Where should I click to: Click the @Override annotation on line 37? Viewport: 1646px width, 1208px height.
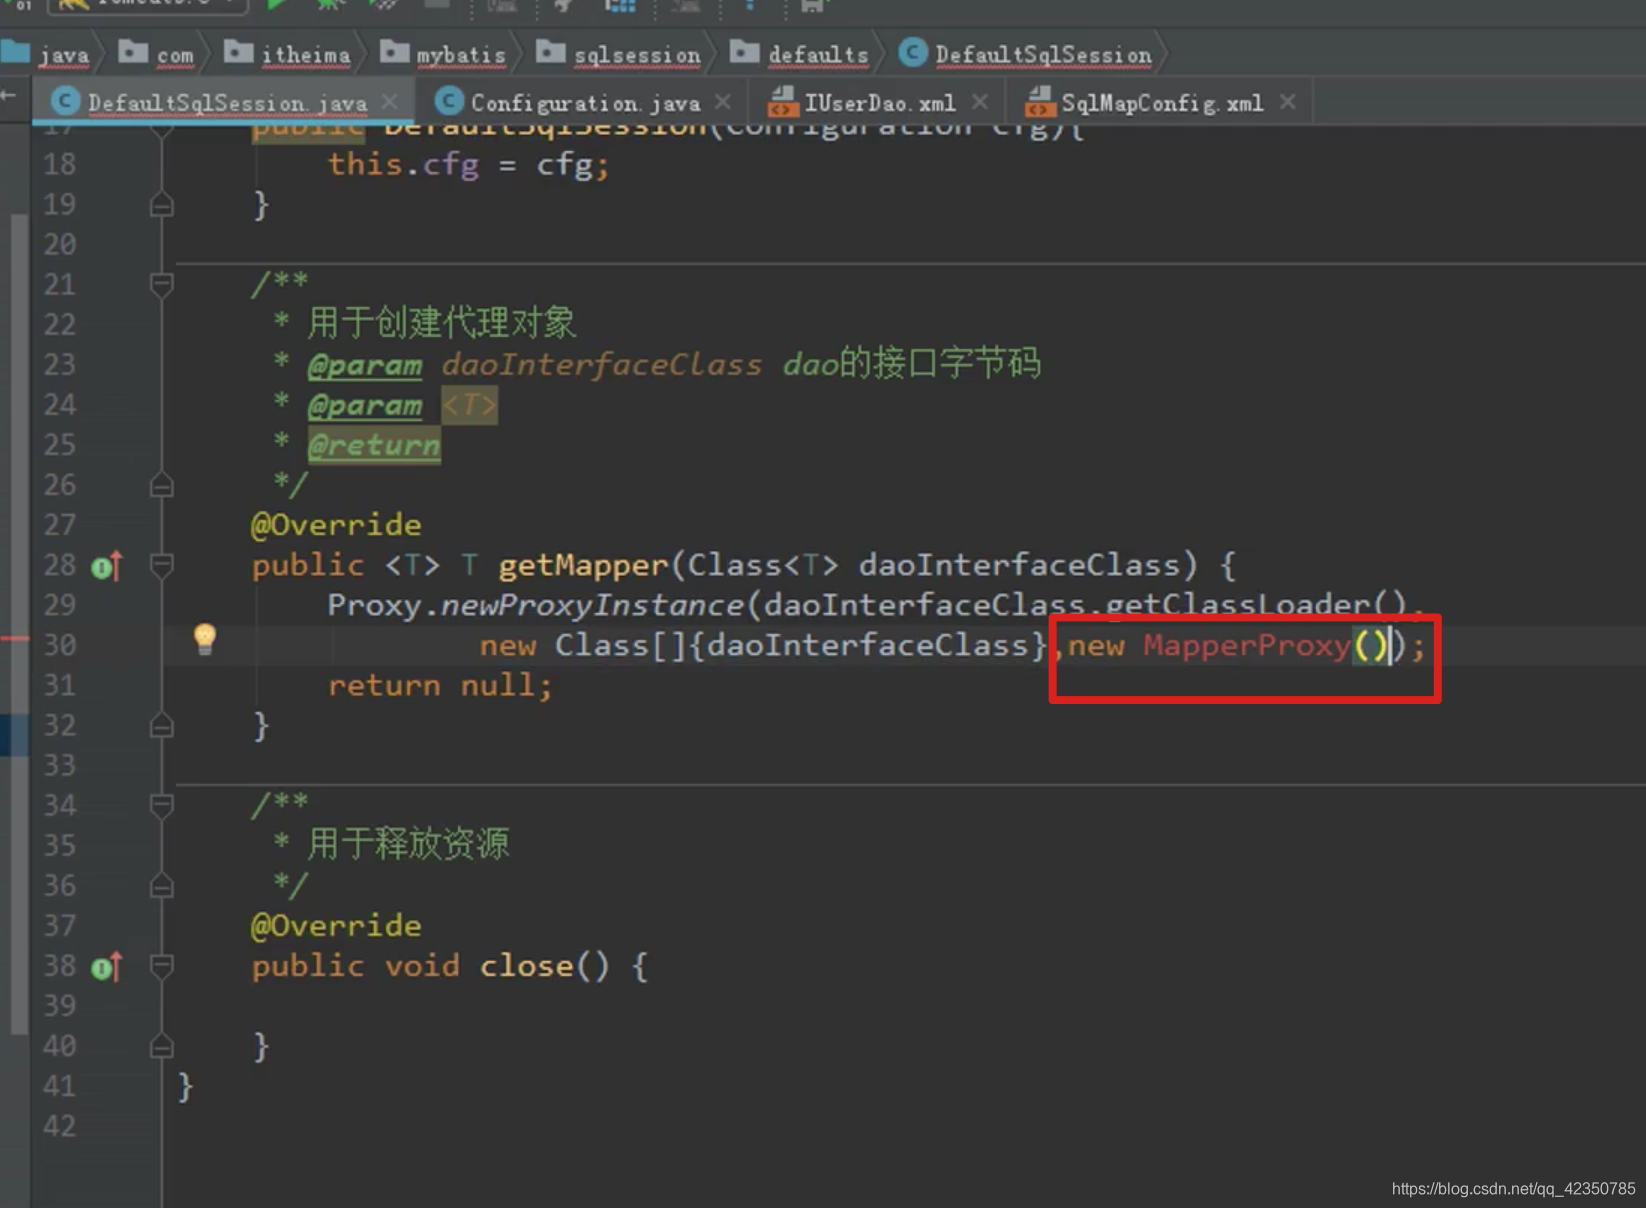pyautogui.click(x=336, y=925)
